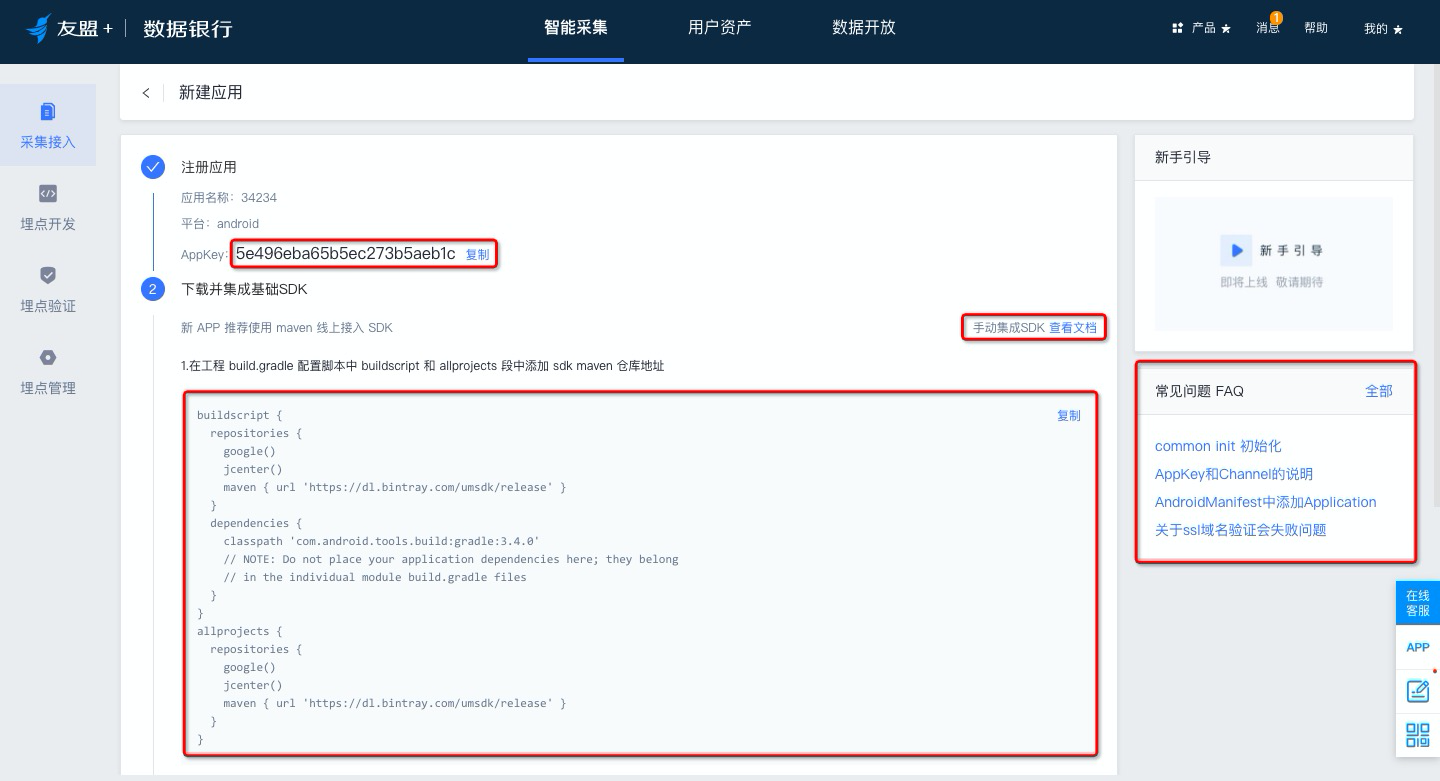
Task: Click the APP floating button
Action: pos(1418,647)
